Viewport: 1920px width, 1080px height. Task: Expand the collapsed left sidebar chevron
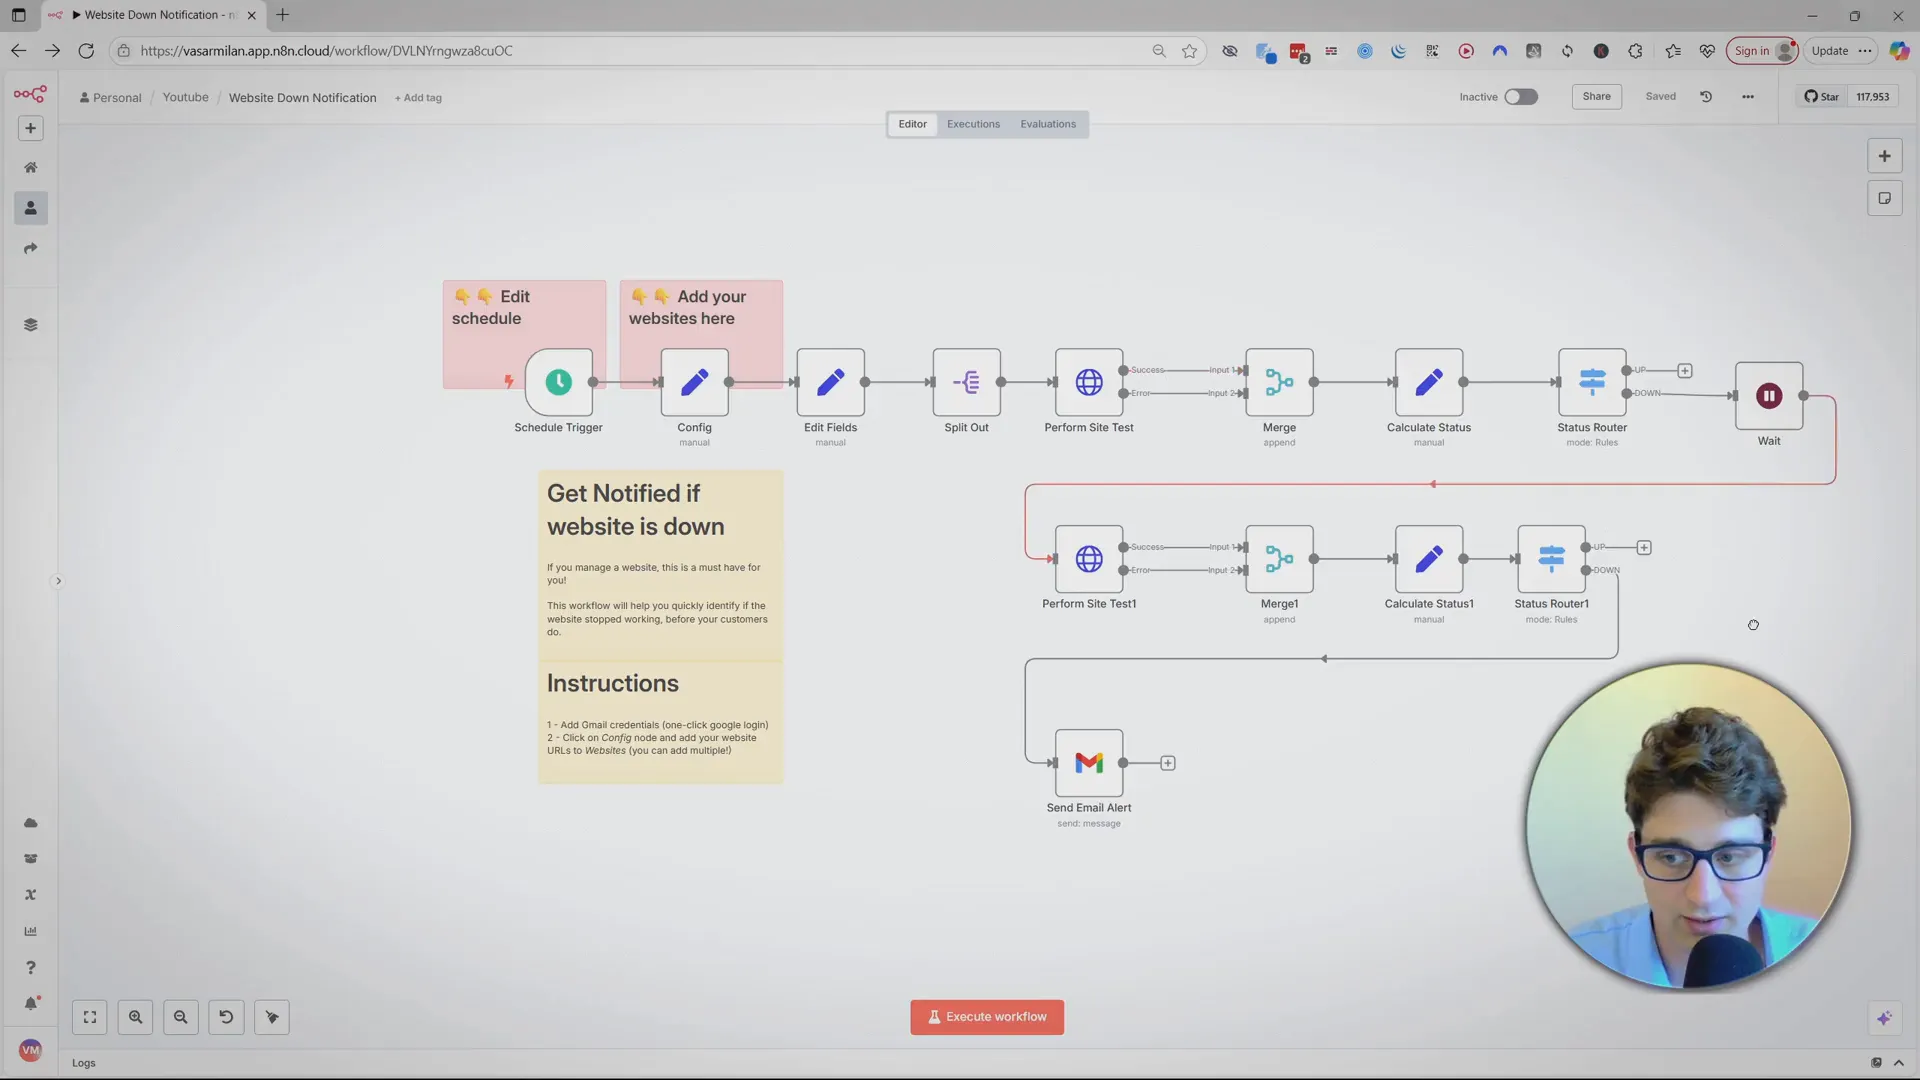(x=58, y=581)
